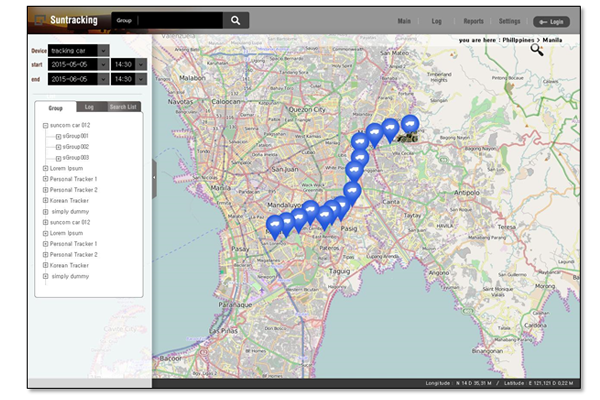Click the blue car marker near White Plains
Screen dimensions: 600x400
tap(355, 171)
